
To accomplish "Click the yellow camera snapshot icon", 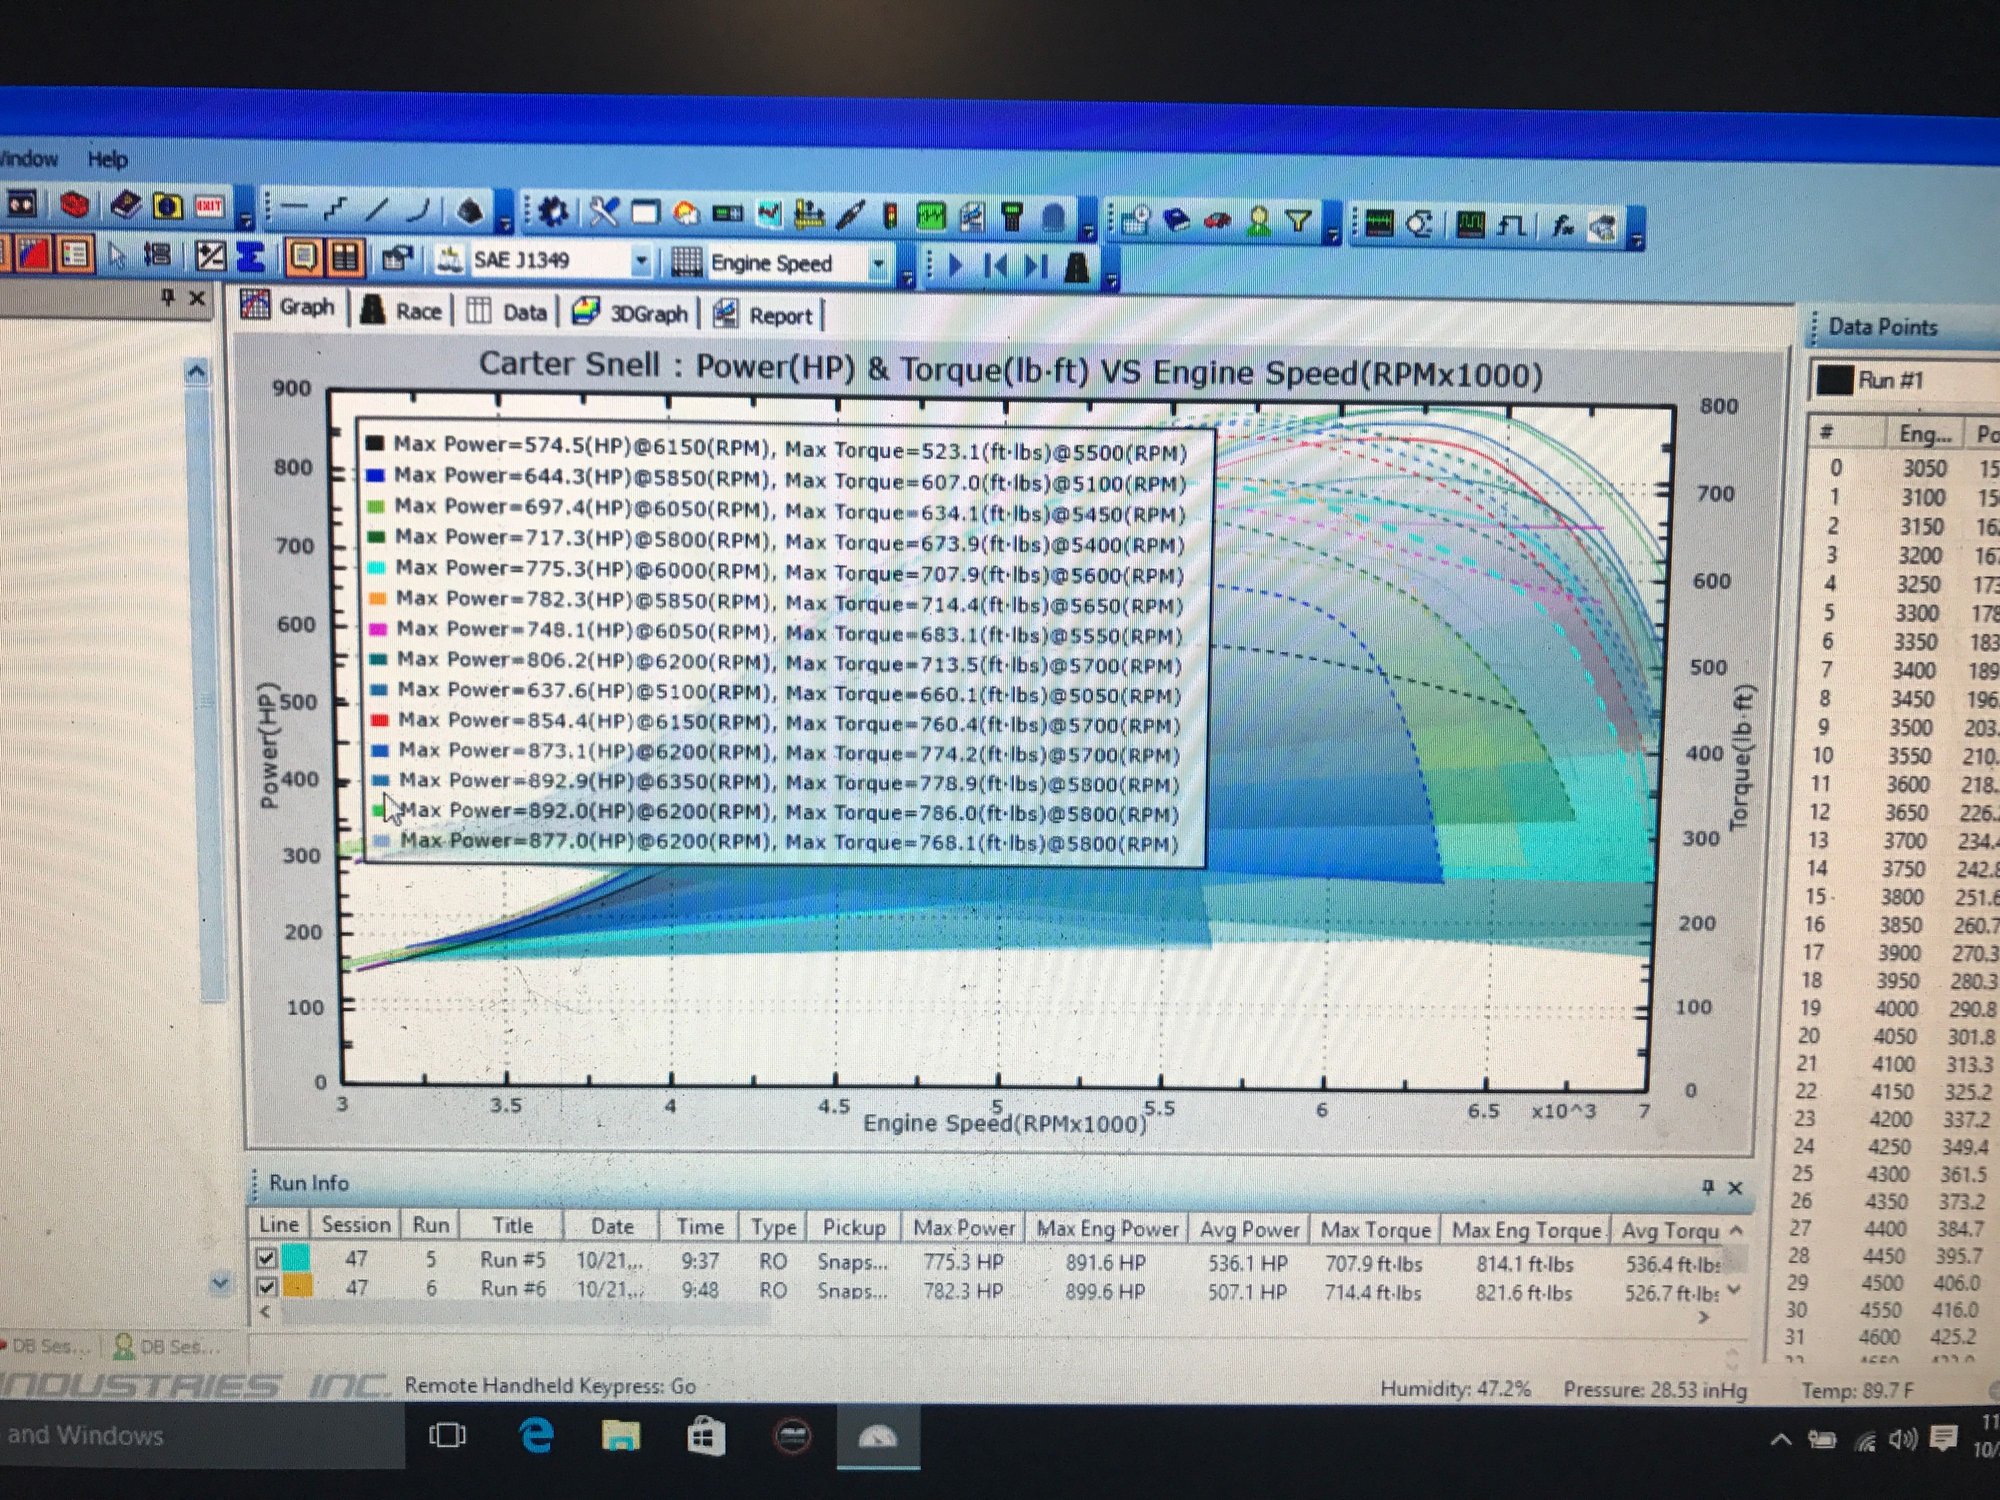I will pos(167,206).
